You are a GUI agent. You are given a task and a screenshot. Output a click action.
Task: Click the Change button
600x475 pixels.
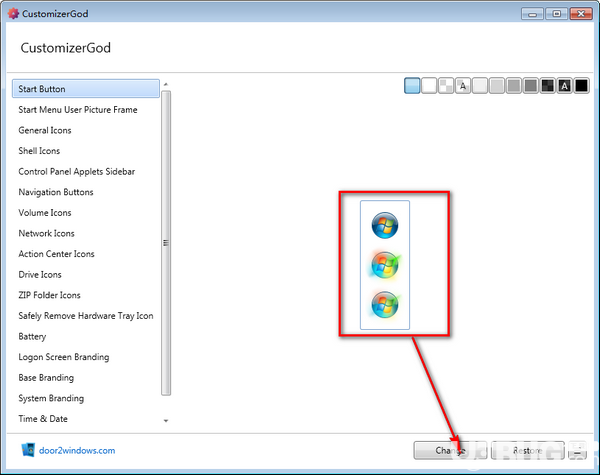(x=450, y=451)
